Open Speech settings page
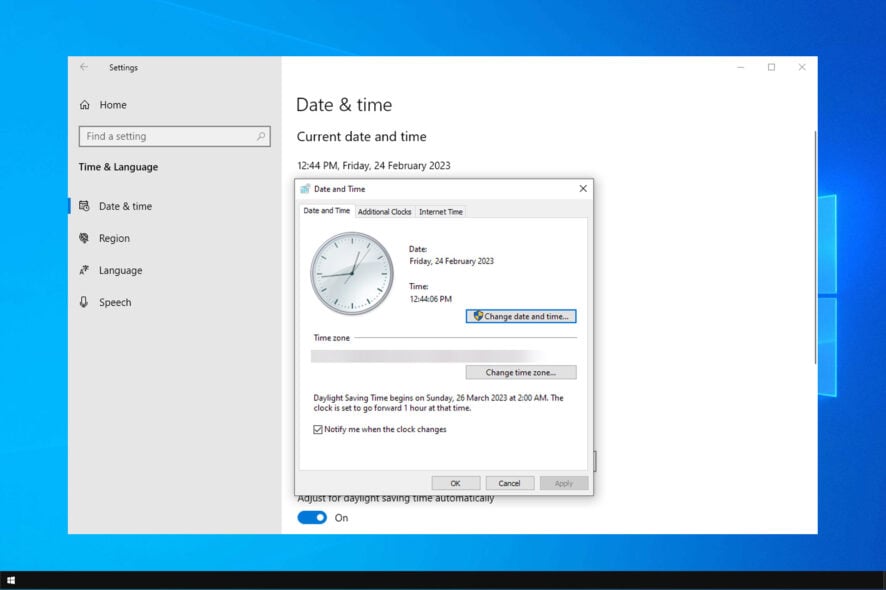 point(115,302)
